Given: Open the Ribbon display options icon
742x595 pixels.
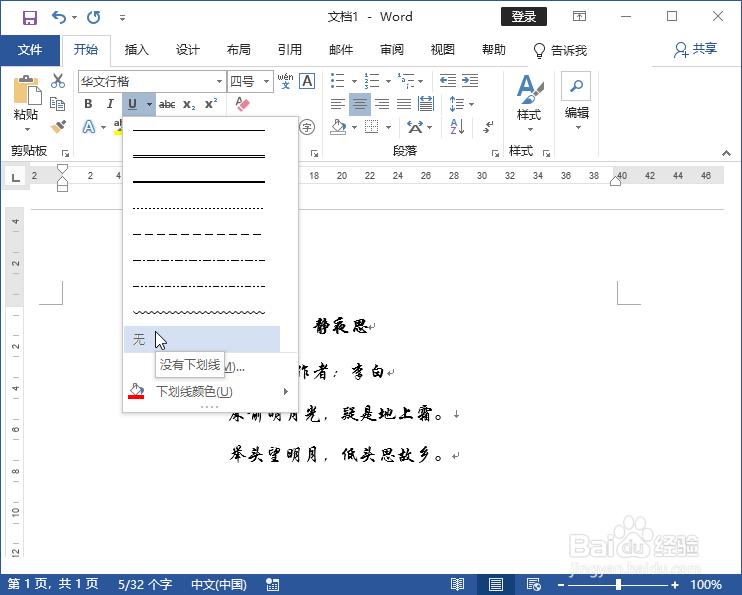Looking at the screenshot, I should (x=579, y=17).
